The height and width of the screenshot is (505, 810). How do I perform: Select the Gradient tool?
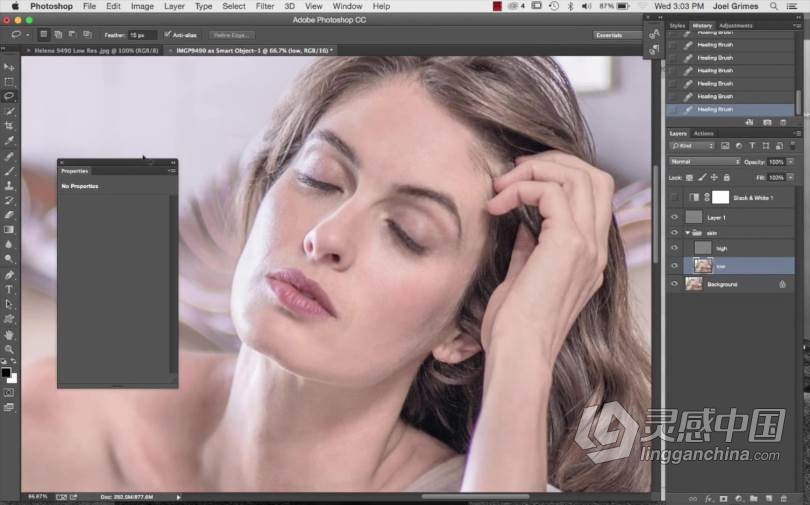click(x=9, y=230)
